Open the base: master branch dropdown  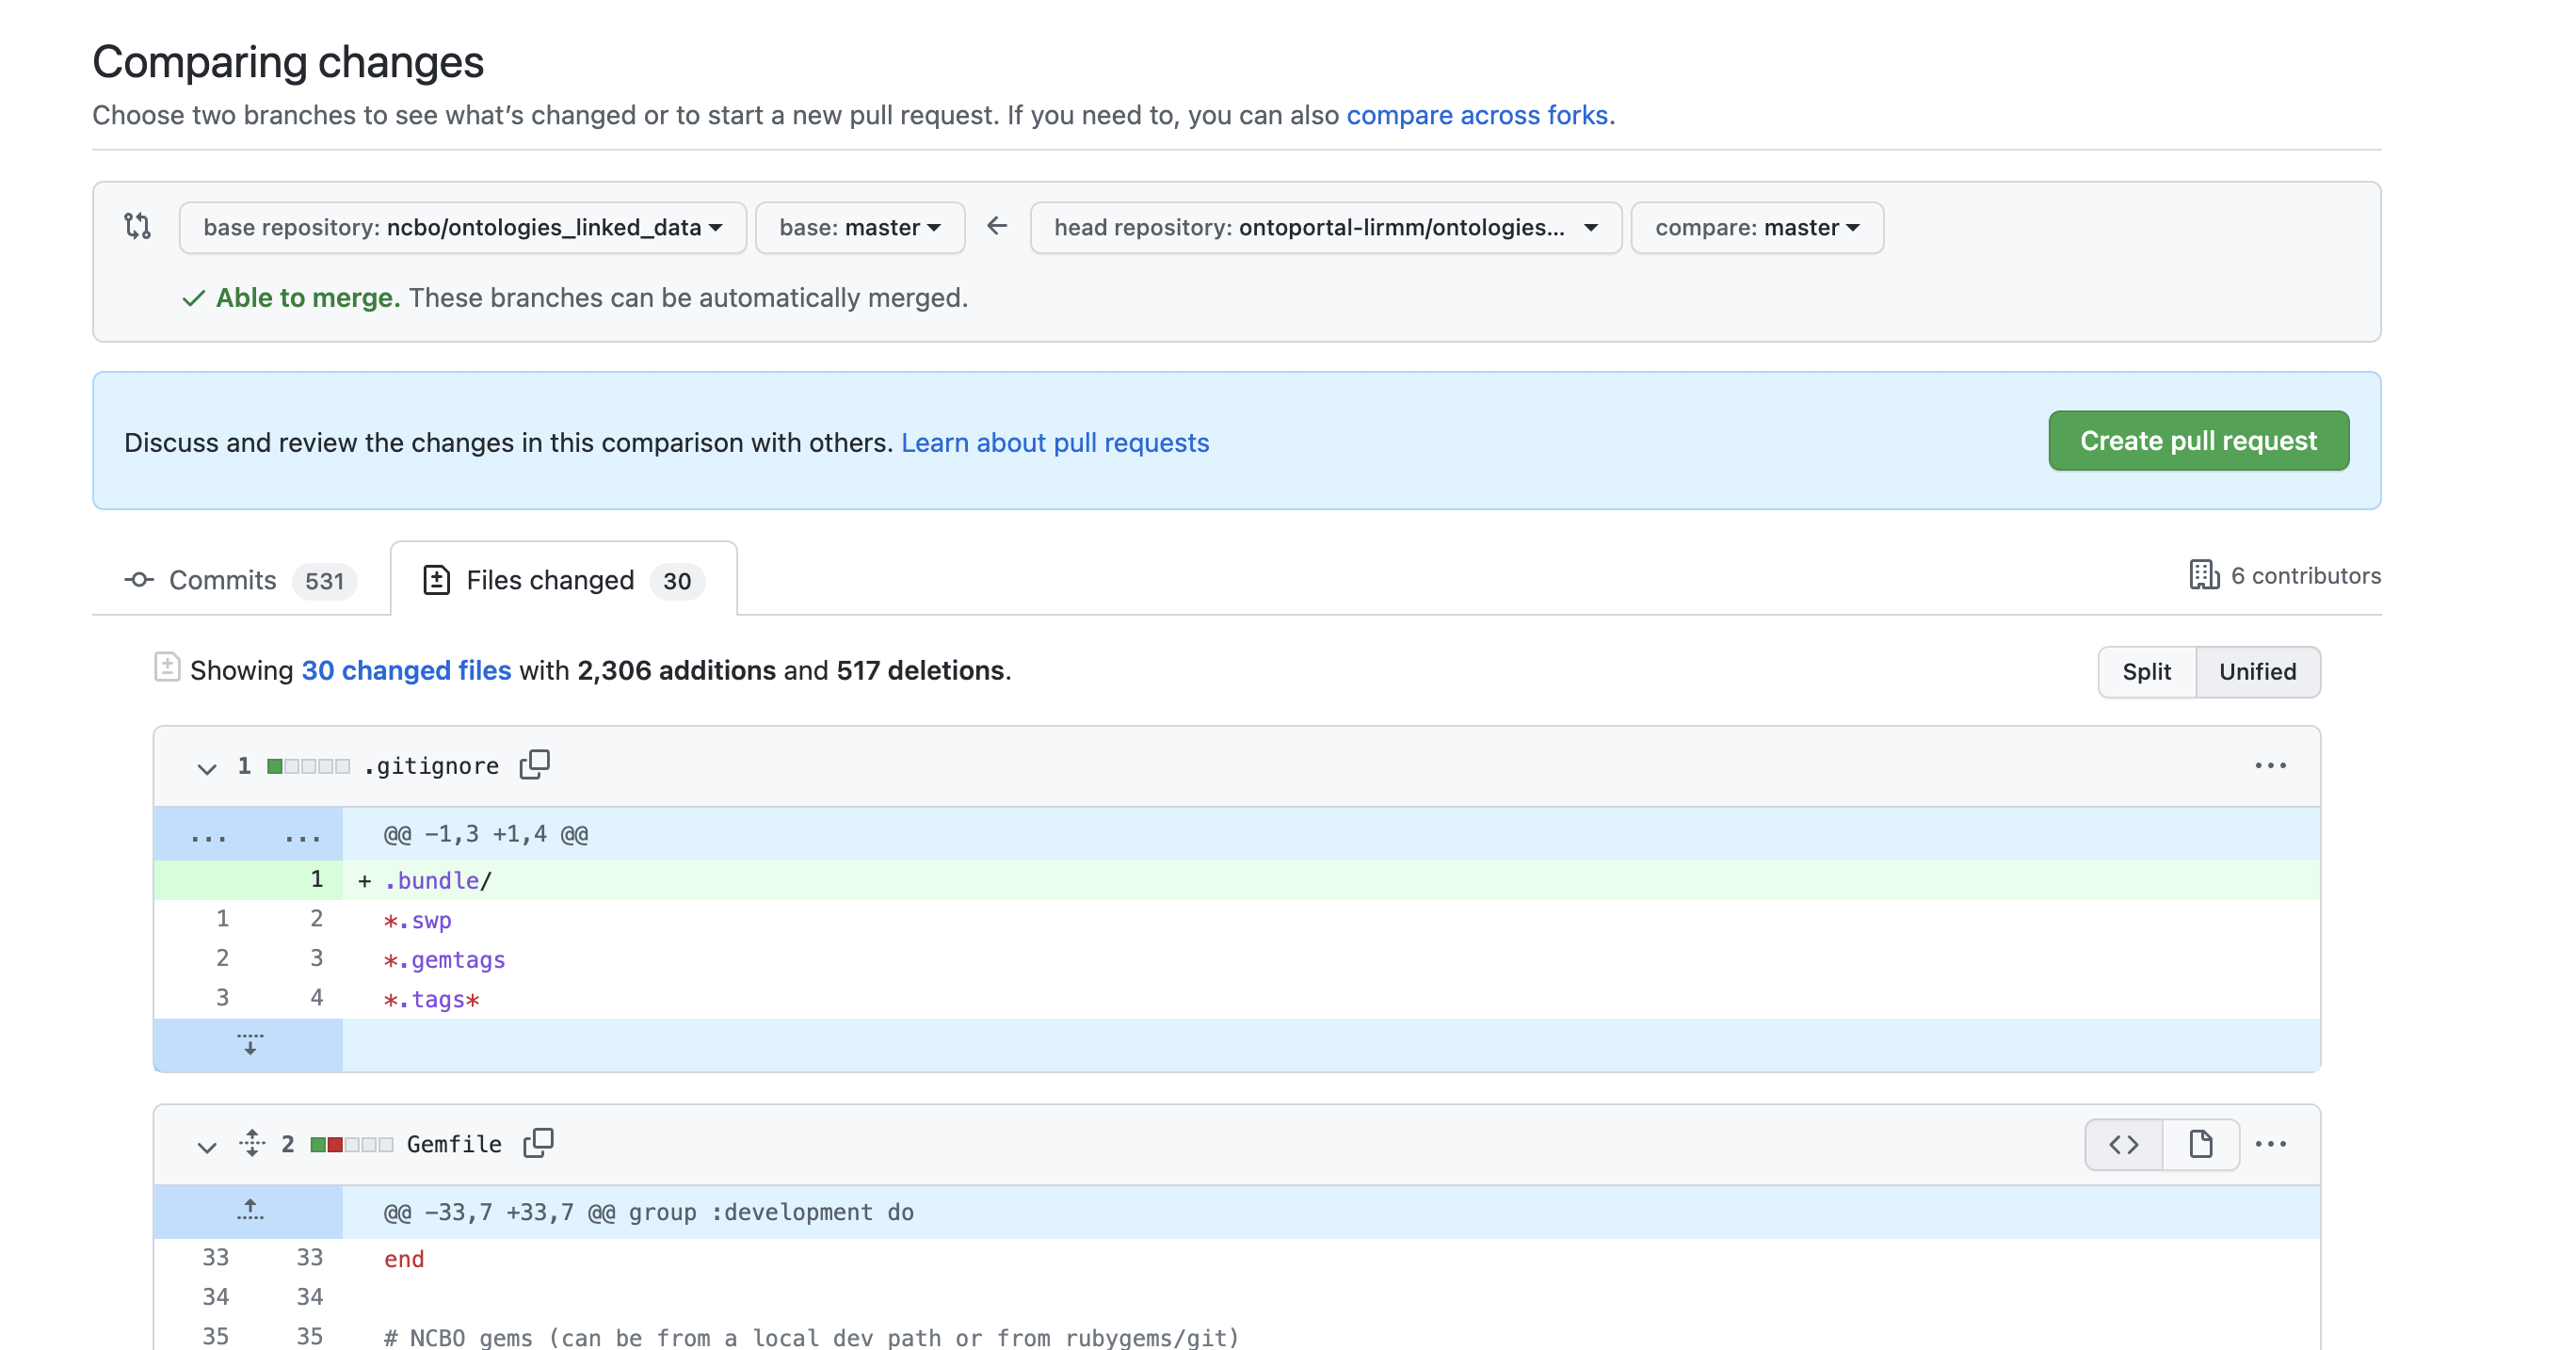point(860,228)
